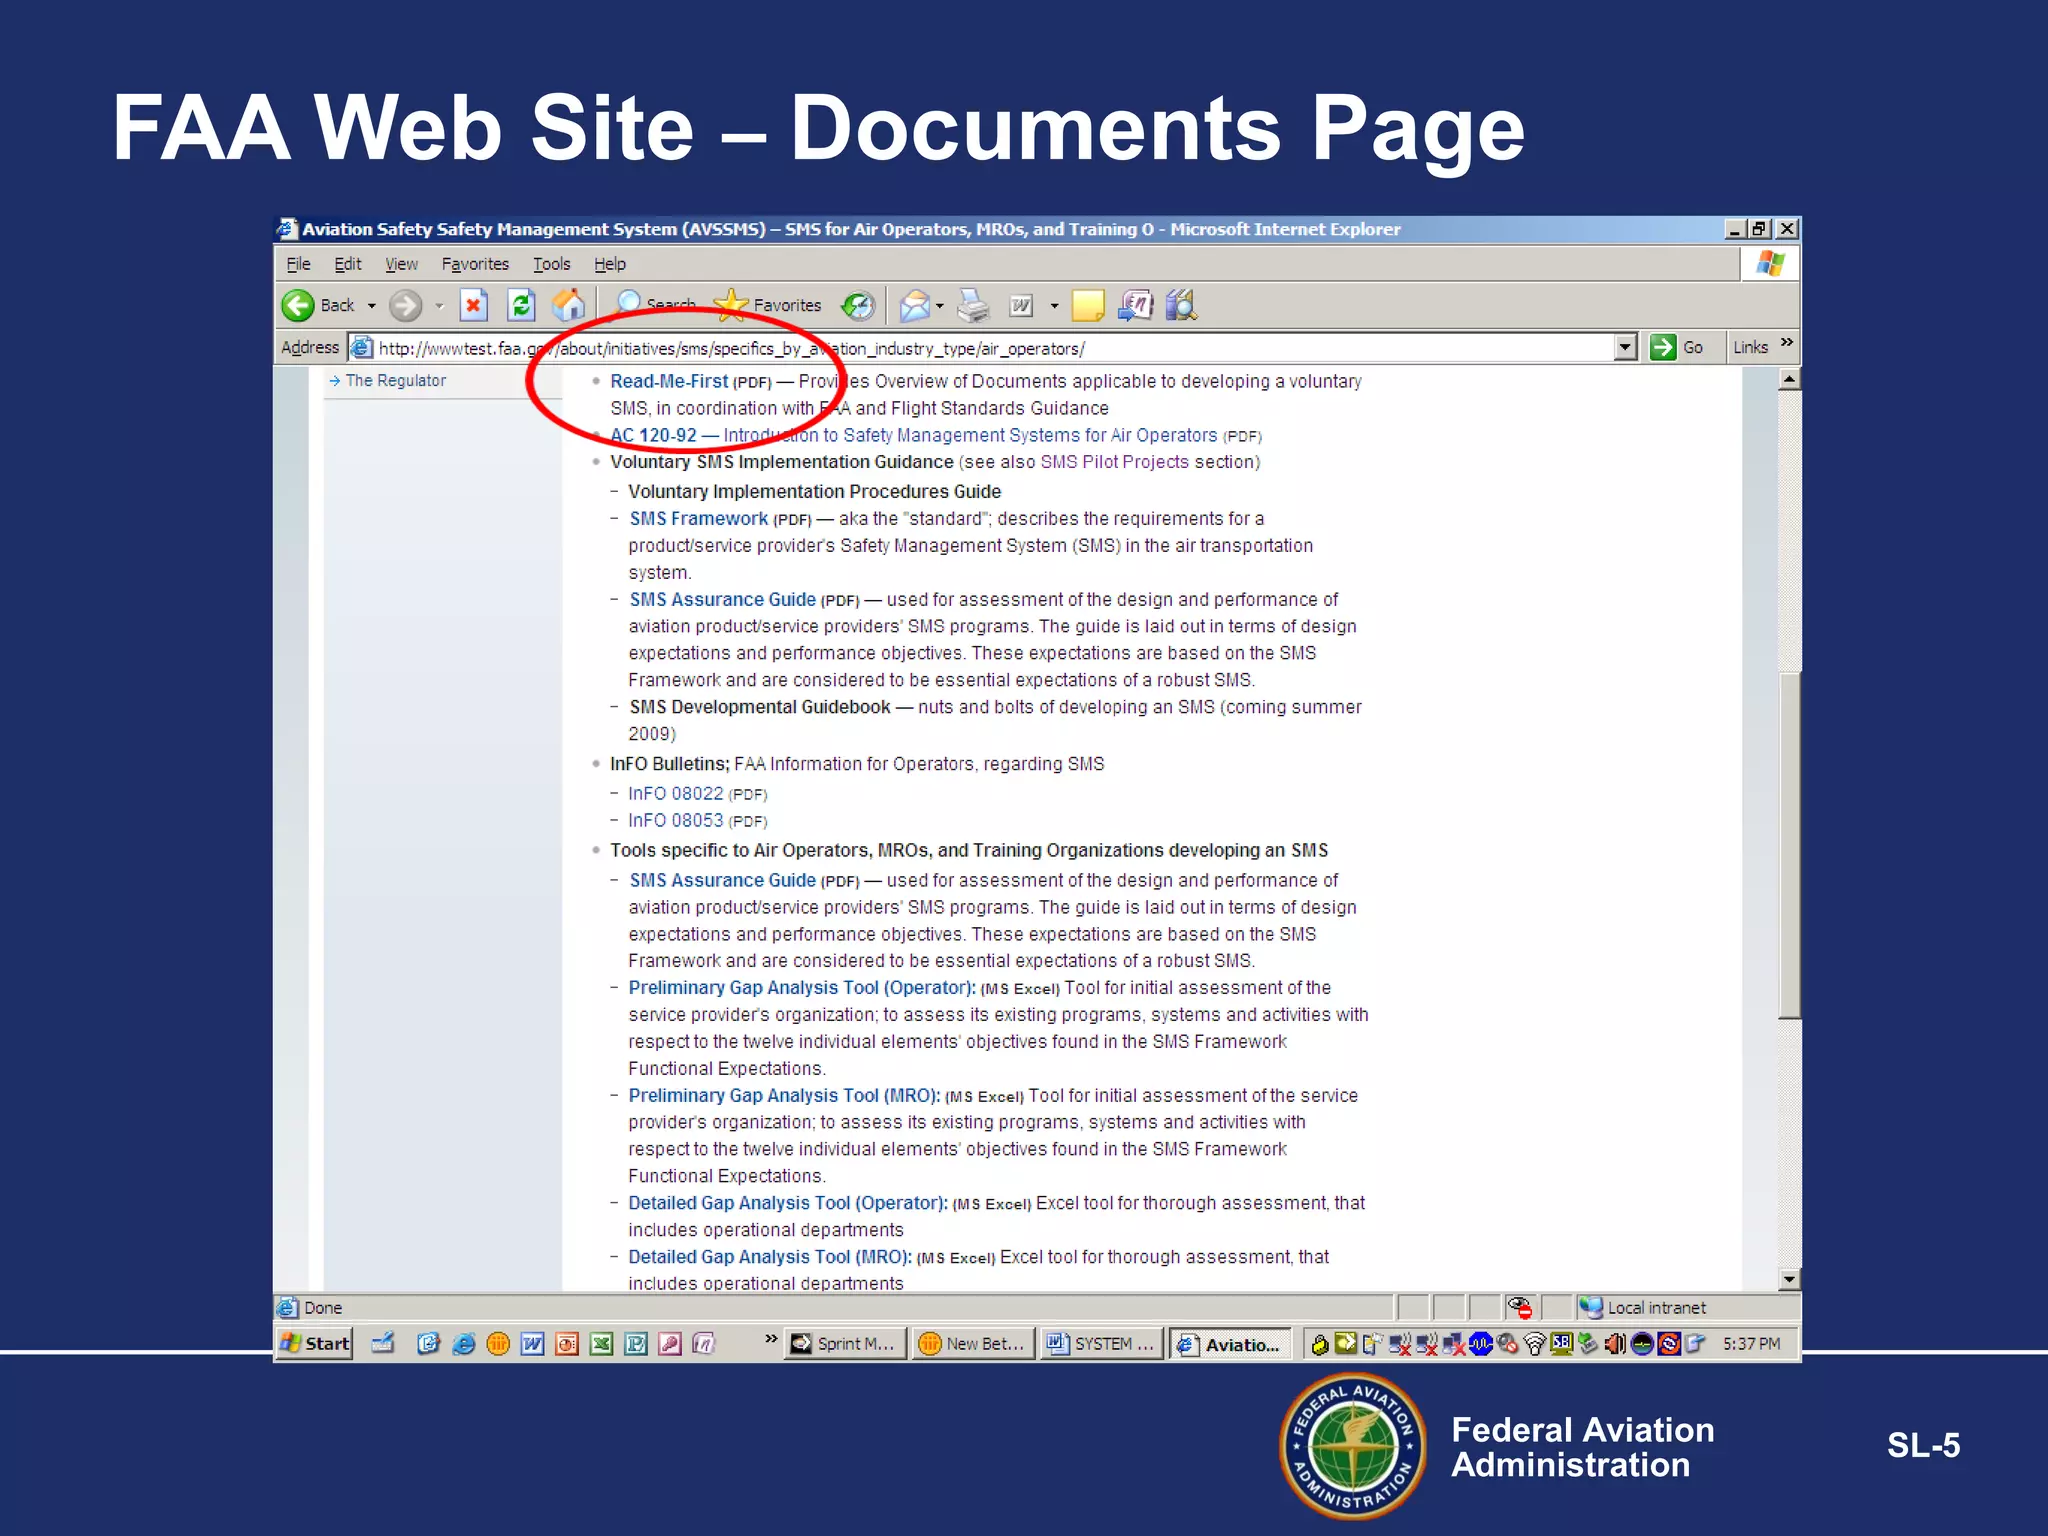Open Preliminary Gap Analysis Tool (MRO) link
2048x1536 pixels.
(784, 1096)
